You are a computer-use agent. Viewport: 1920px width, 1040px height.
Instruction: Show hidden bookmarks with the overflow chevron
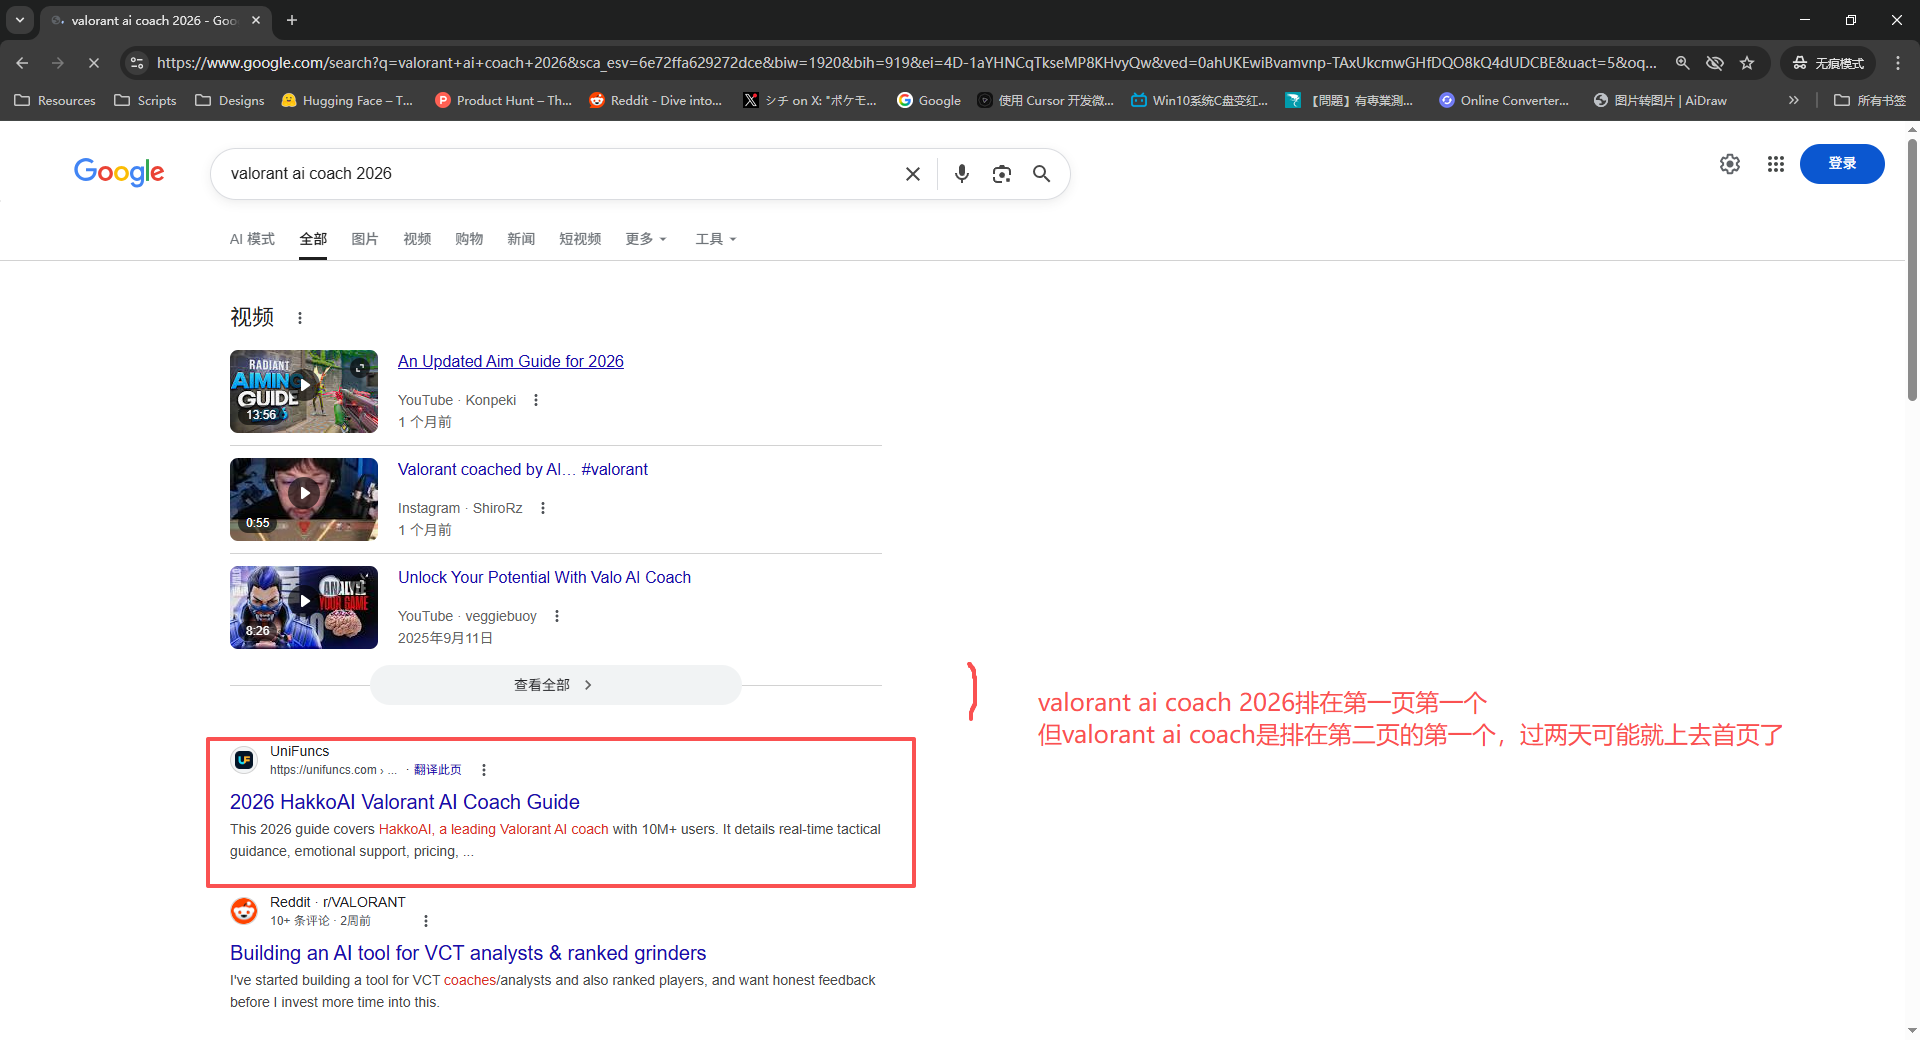[x=1795, y=100]
